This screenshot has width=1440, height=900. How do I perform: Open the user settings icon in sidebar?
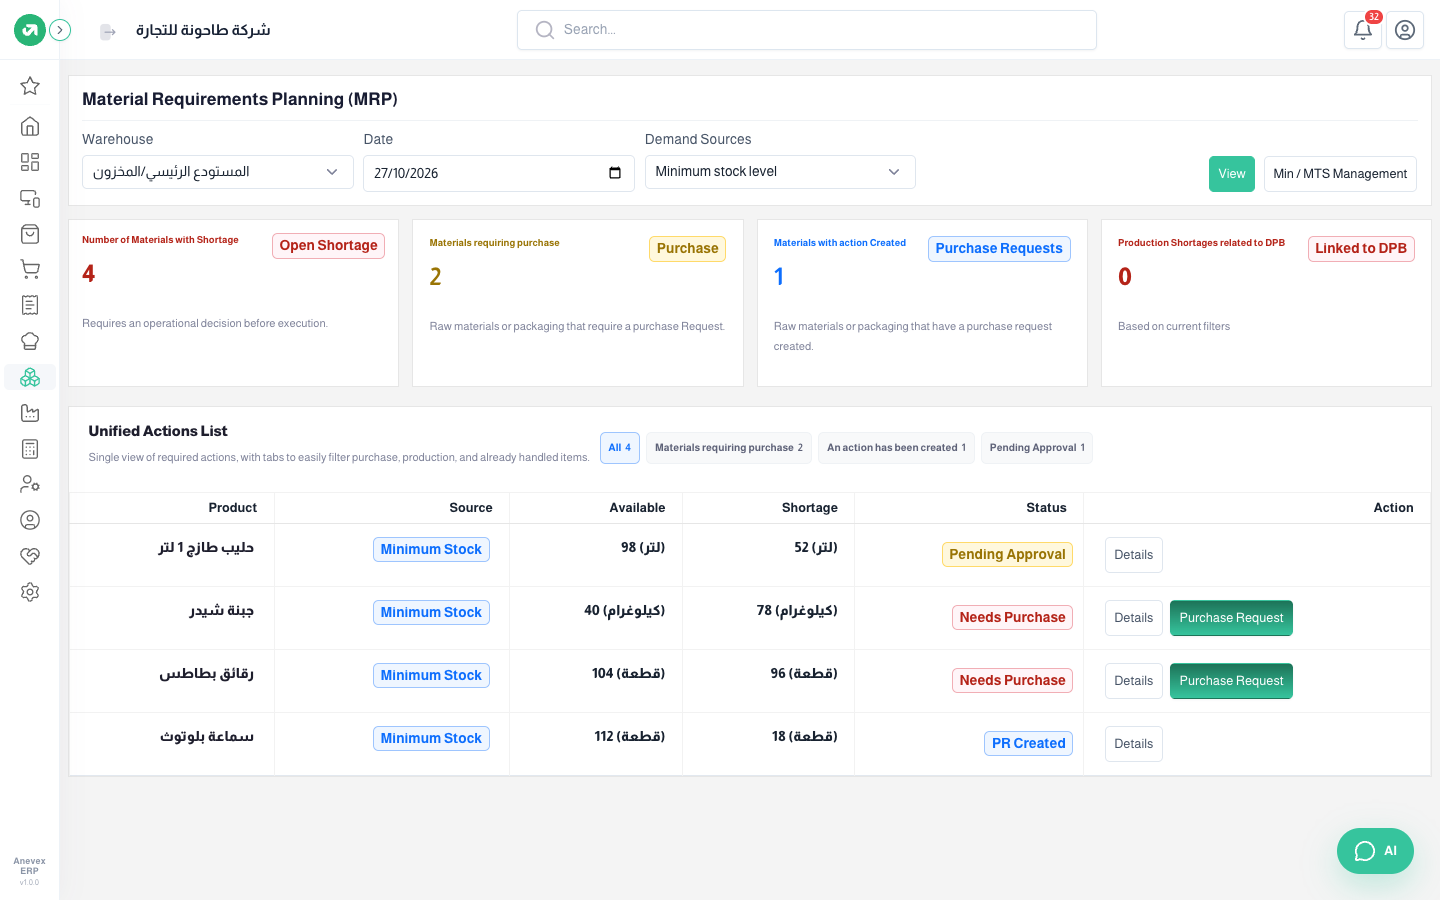(x=30, y=484)
